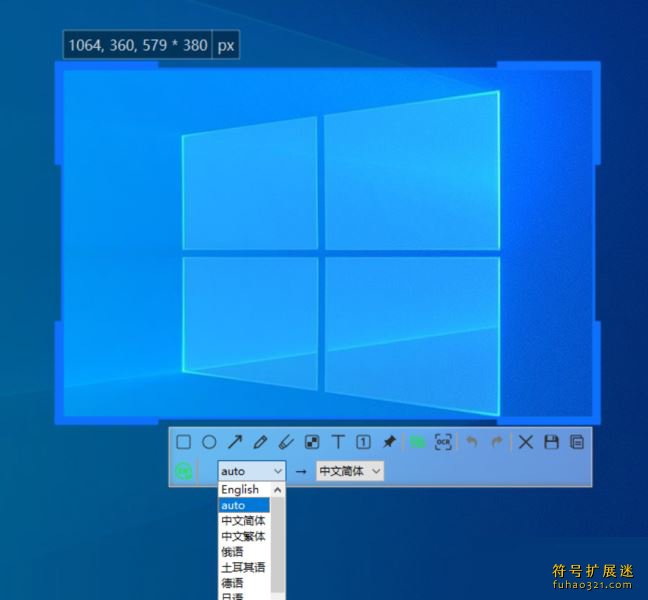The image size is (648, 600).
Task: Select the highlighter marker tool
Action: pyautogui.click(x=286, y=442)
